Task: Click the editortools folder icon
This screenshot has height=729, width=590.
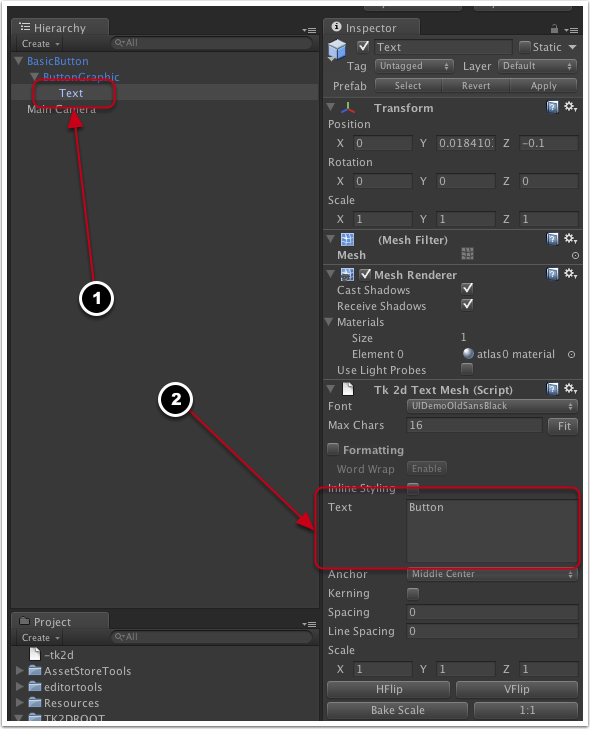Action: point(35,686)
